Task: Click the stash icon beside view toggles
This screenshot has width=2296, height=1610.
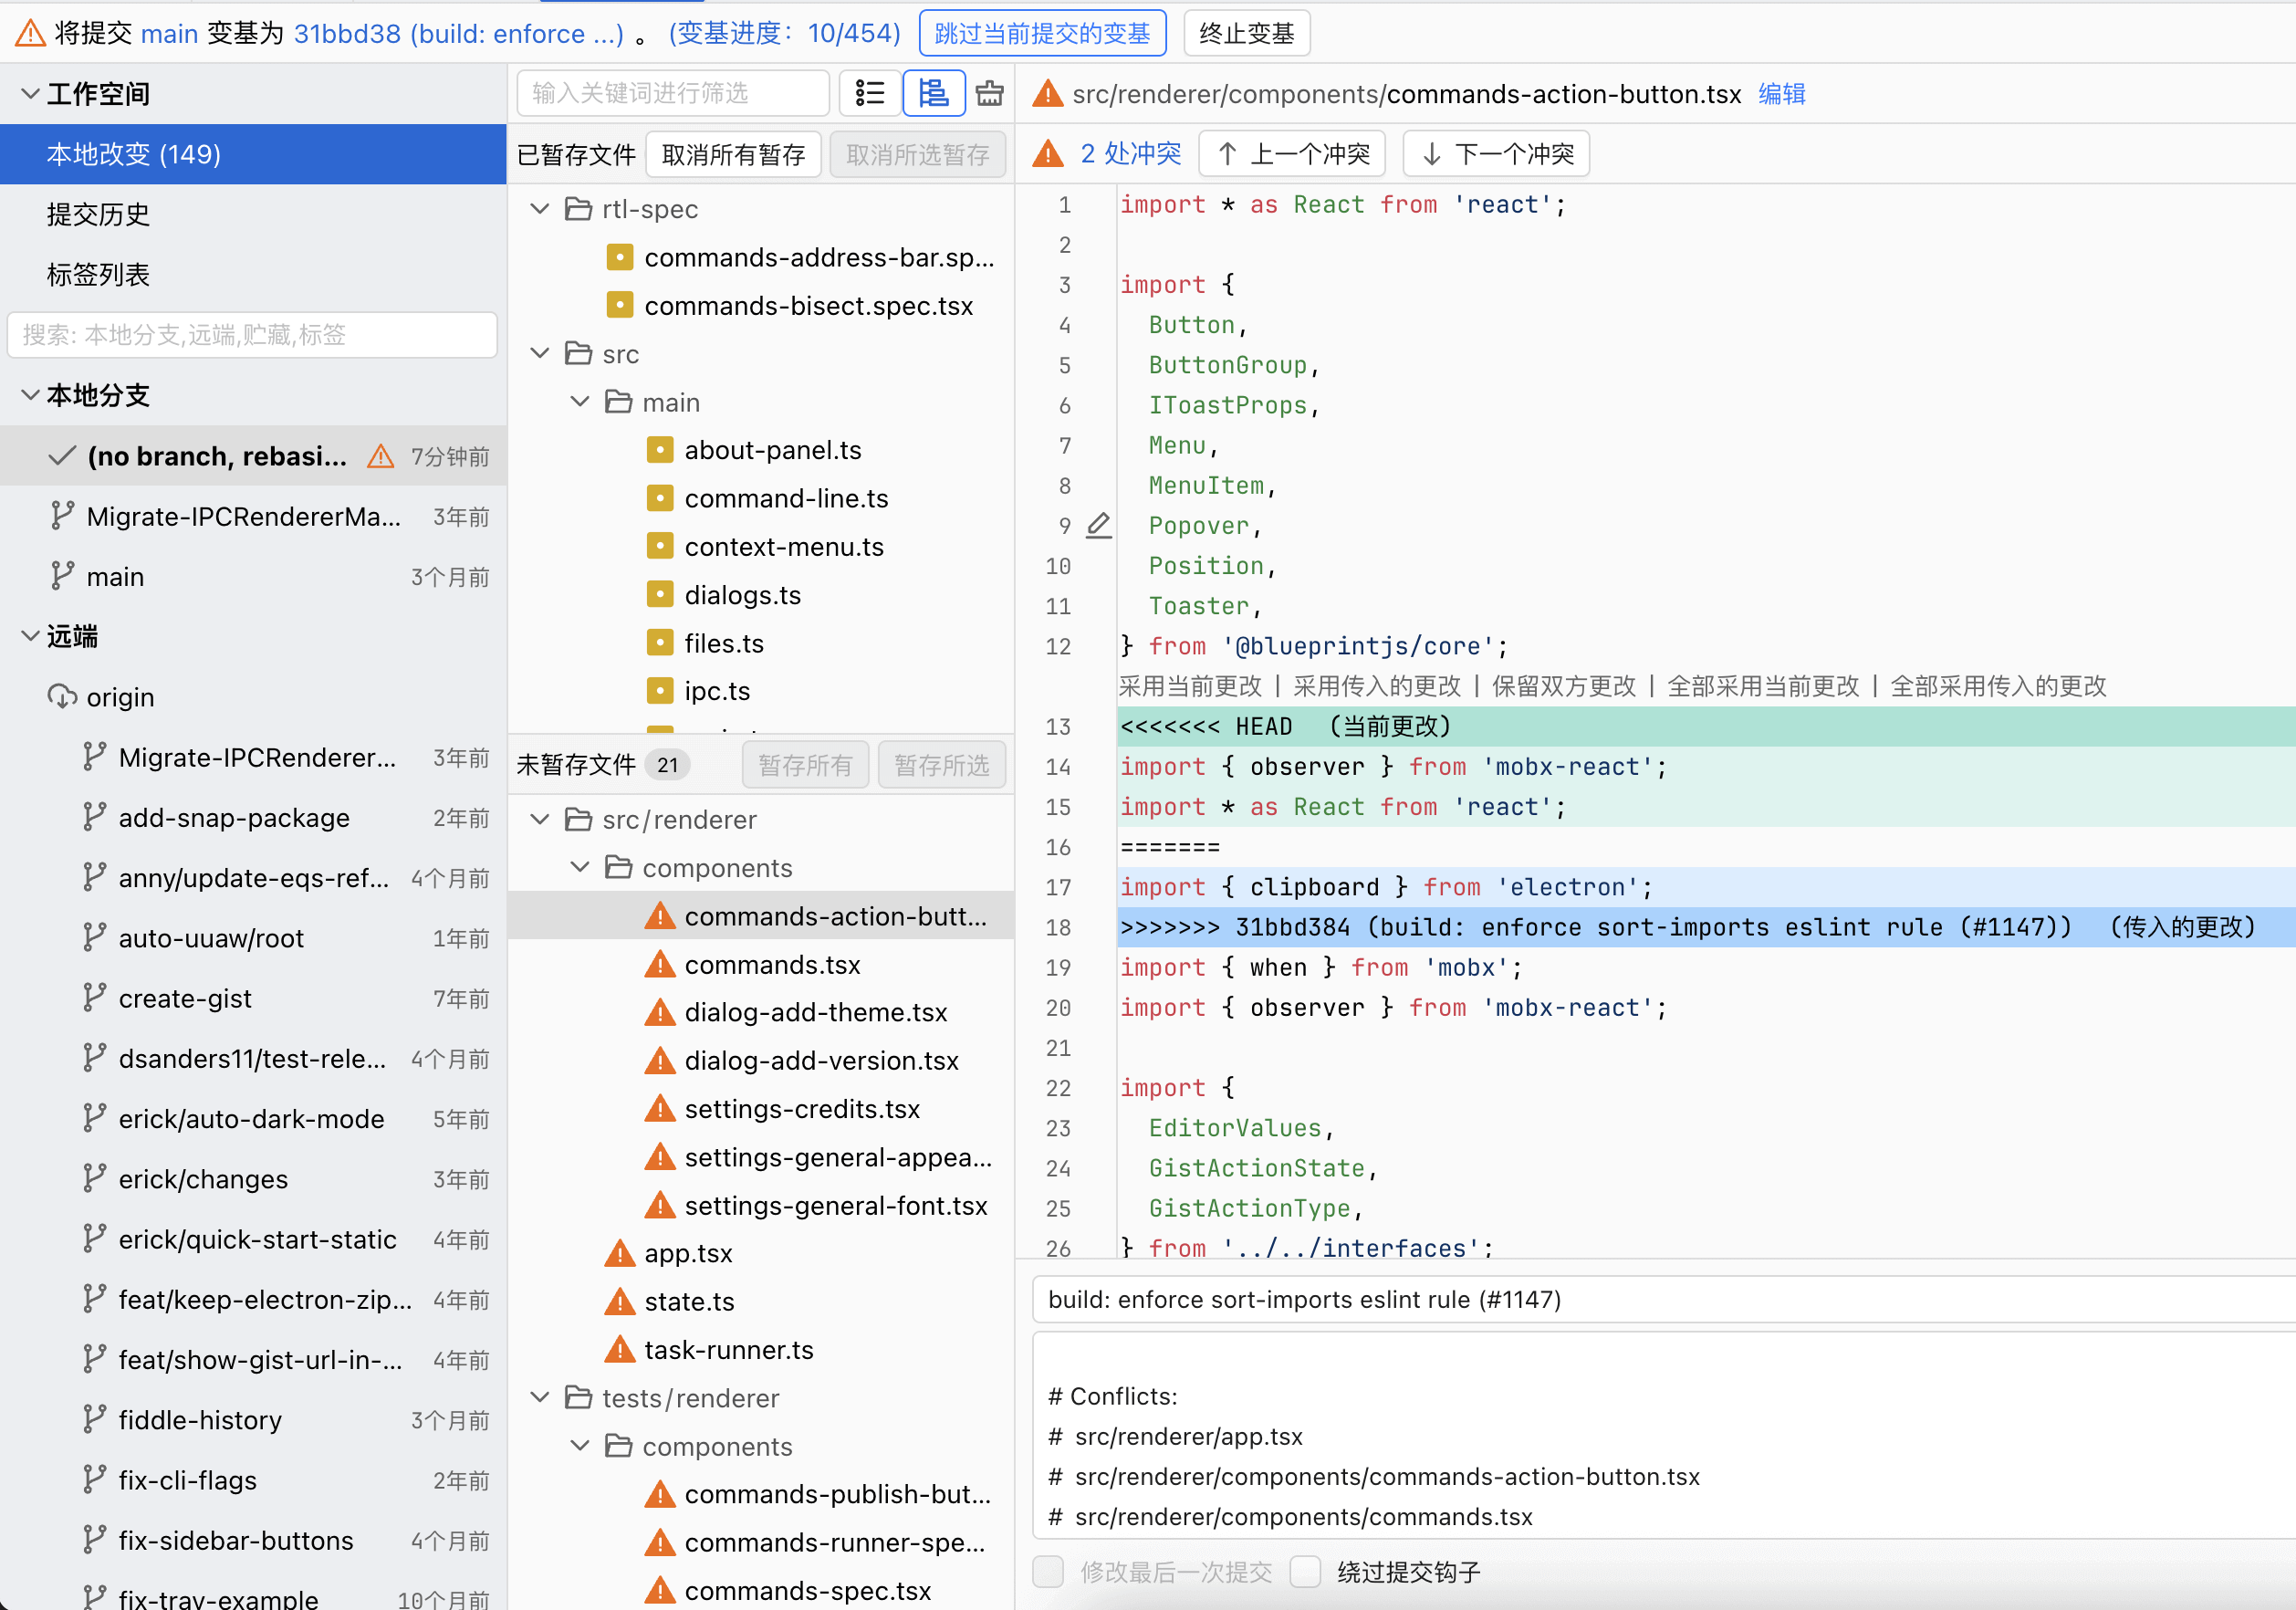Action: click(989, 93)
